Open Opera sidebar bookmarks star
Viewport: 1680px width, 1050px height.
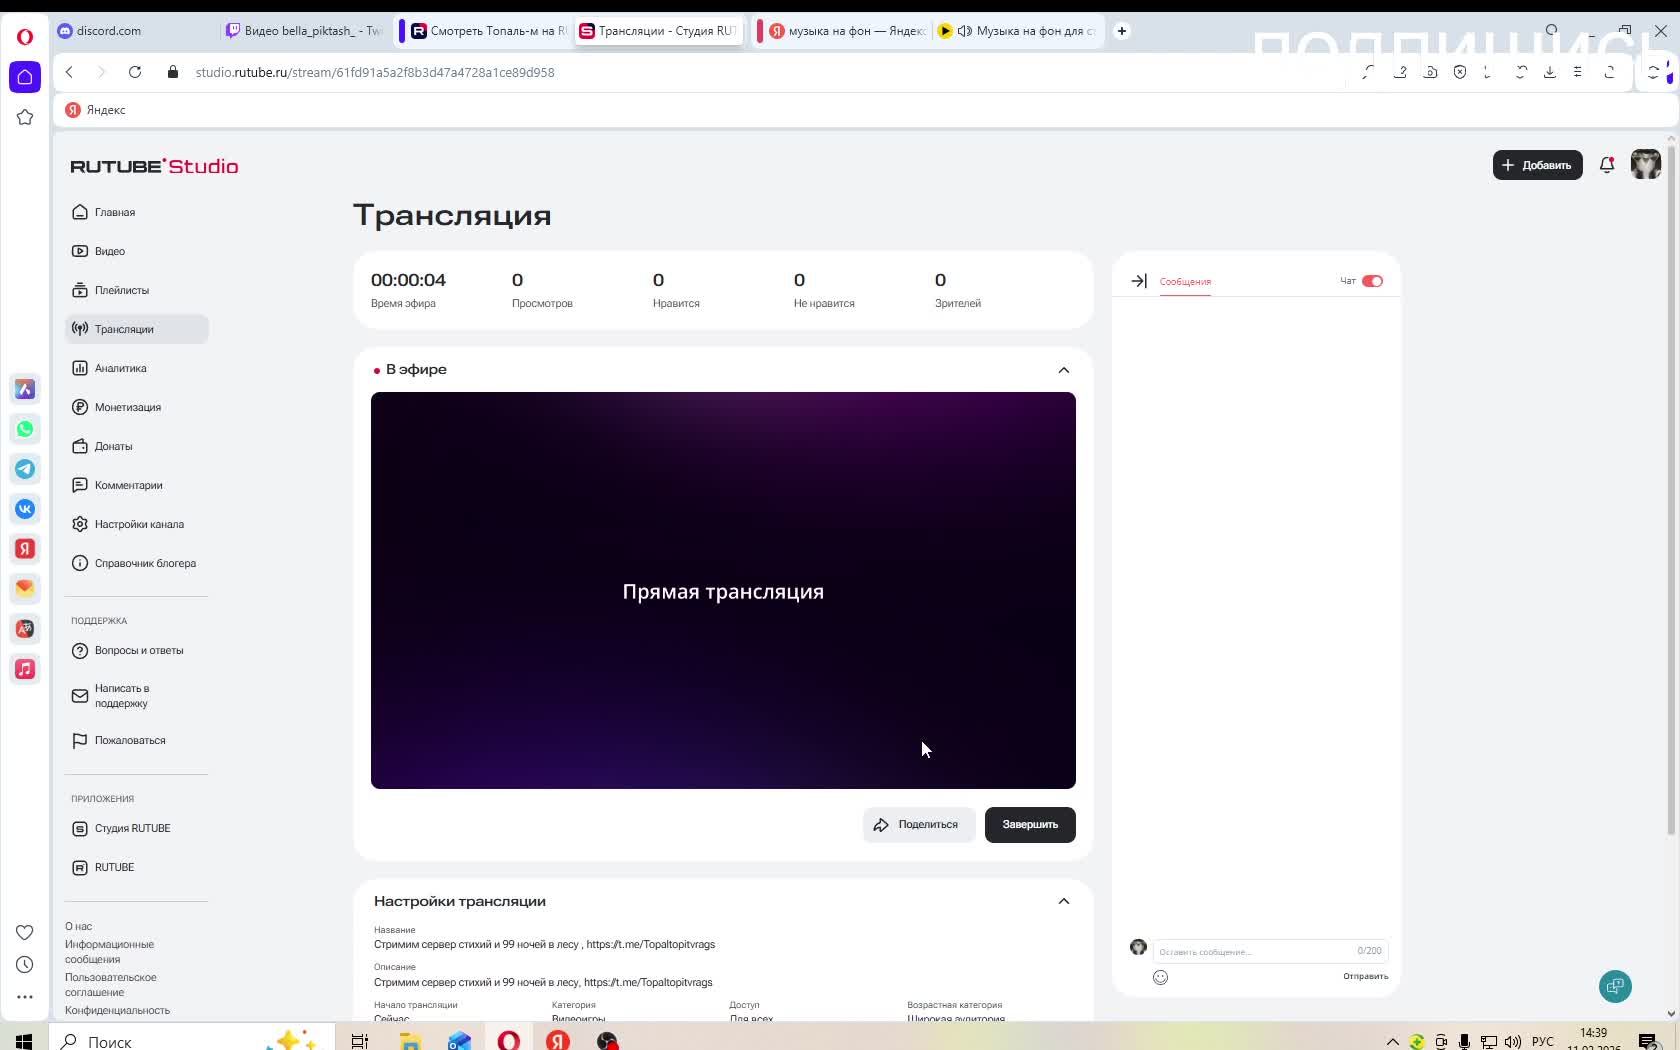25,117
